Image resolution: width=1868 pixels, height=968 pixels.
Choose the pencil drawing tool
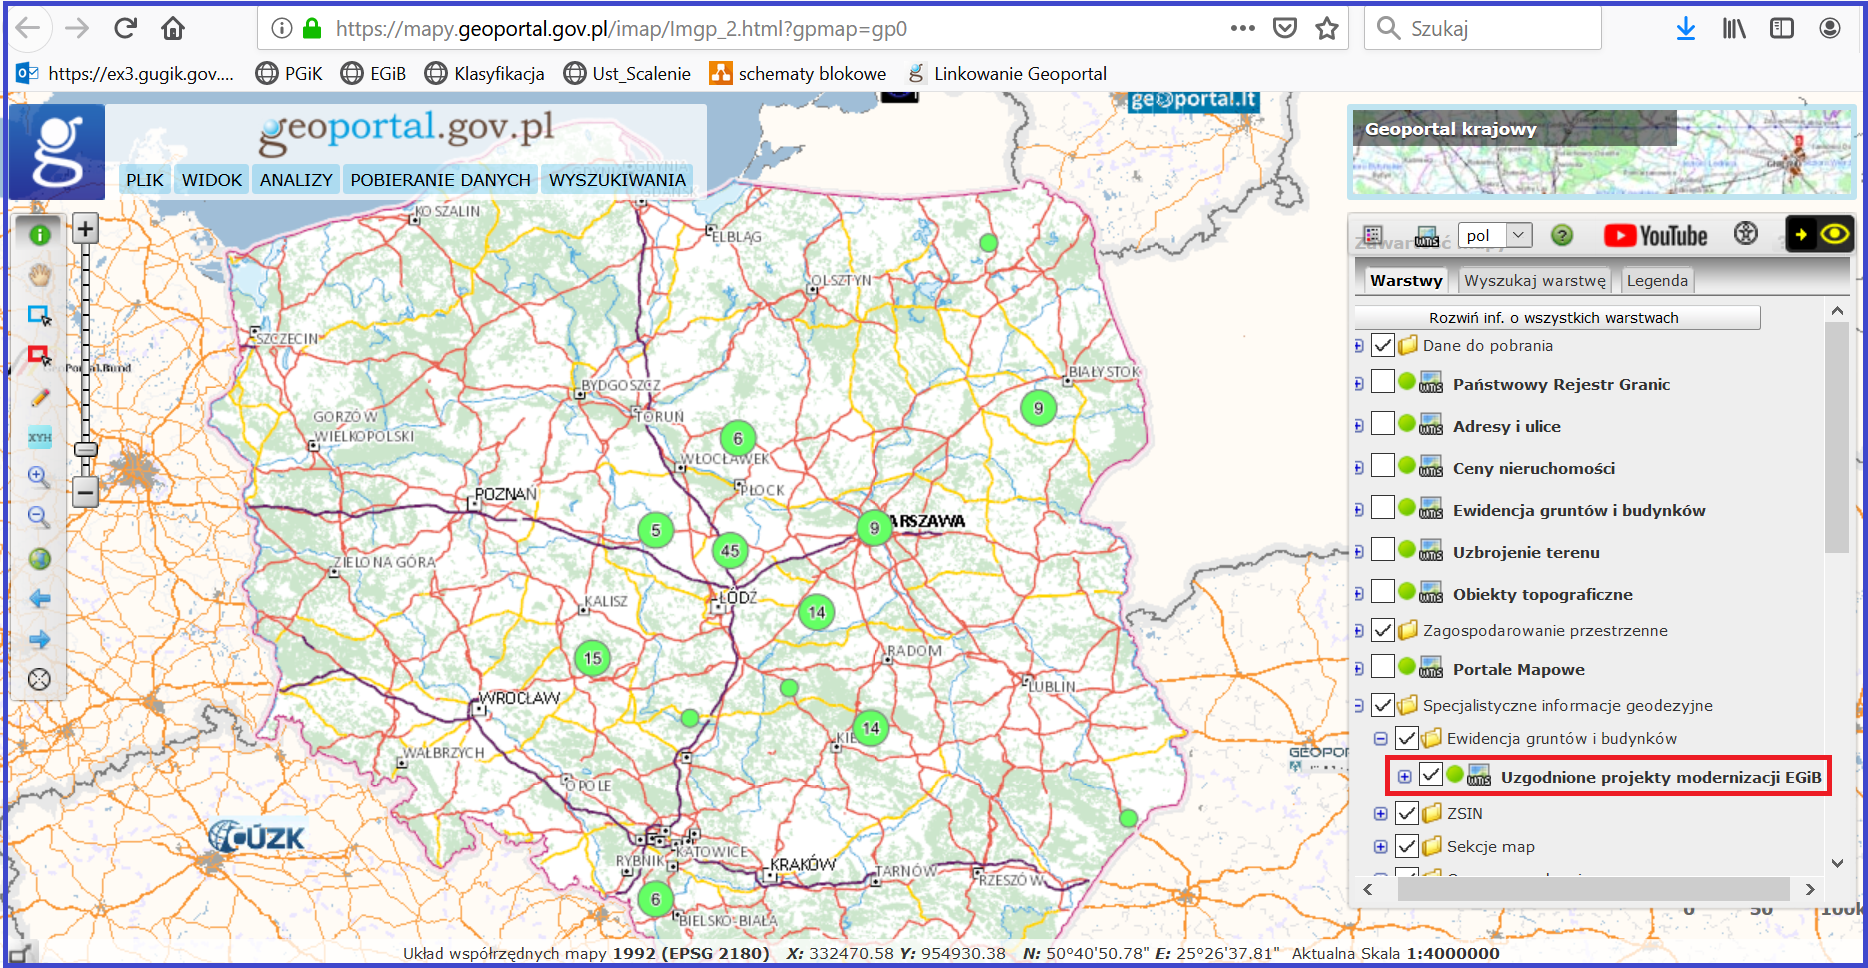(39, 397)
